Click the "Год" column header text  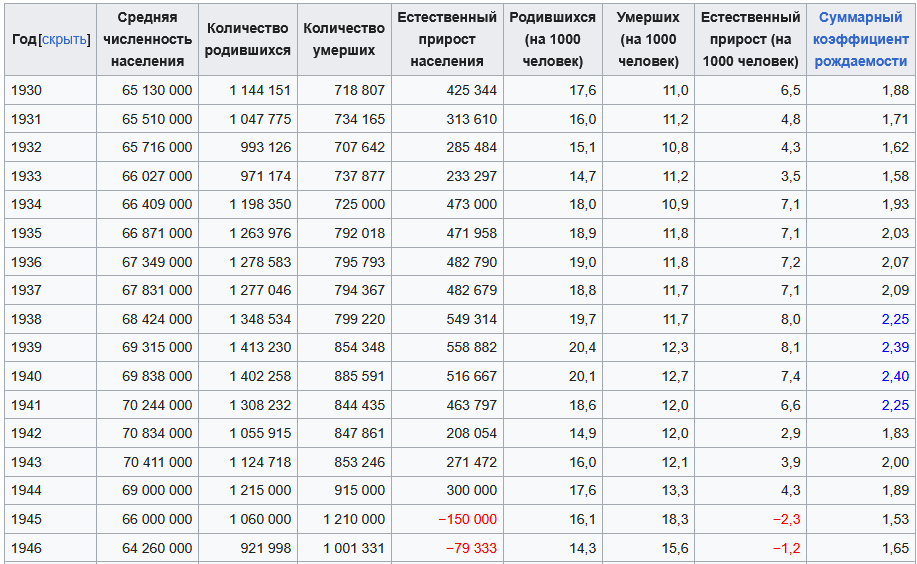(23, 39)
